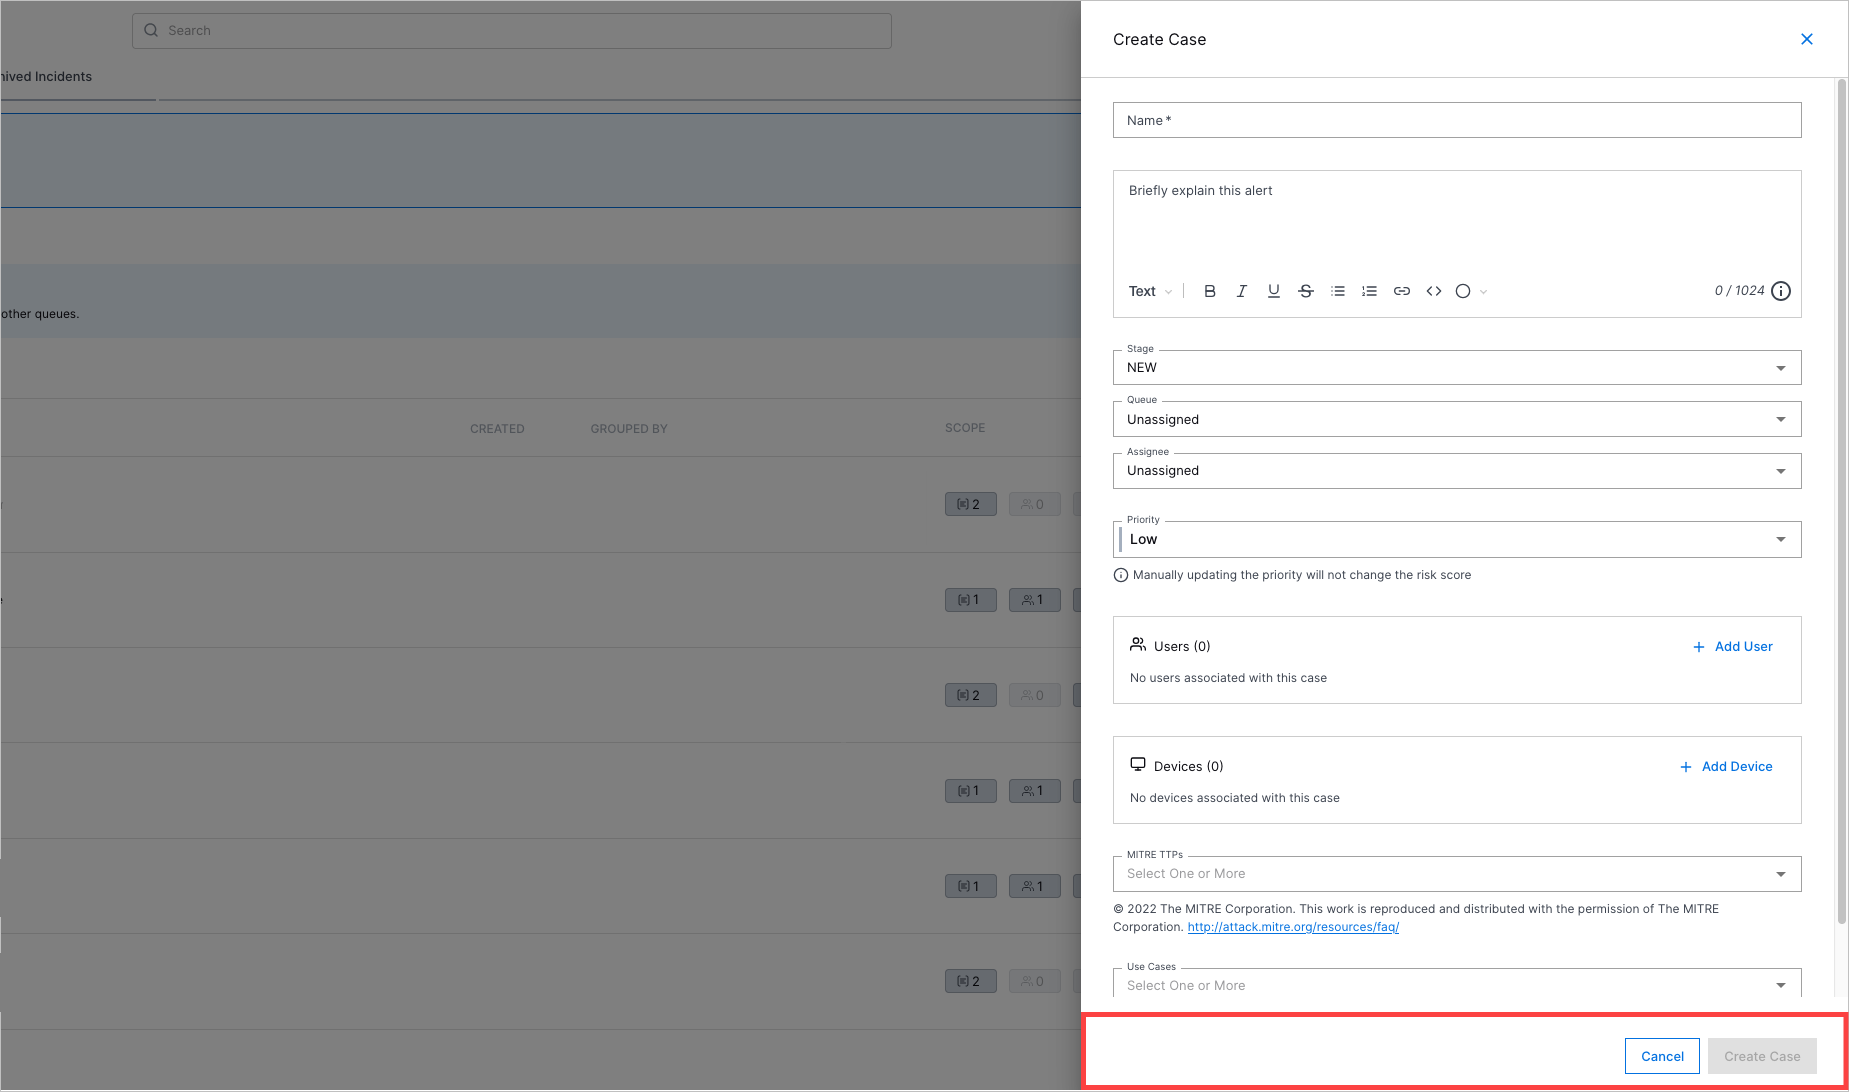Screen dimensions: 1849x1092
Task: Expand the Stage dropdown showing NEW
Action: click(x=1457, y=367)
